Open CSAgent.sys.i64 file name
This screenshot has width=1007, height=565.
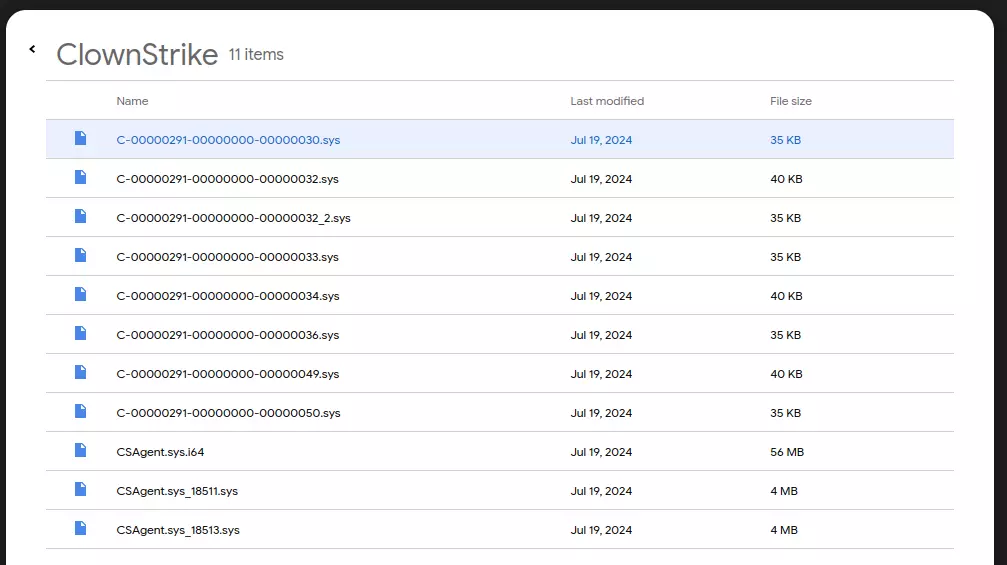(160, 452)
